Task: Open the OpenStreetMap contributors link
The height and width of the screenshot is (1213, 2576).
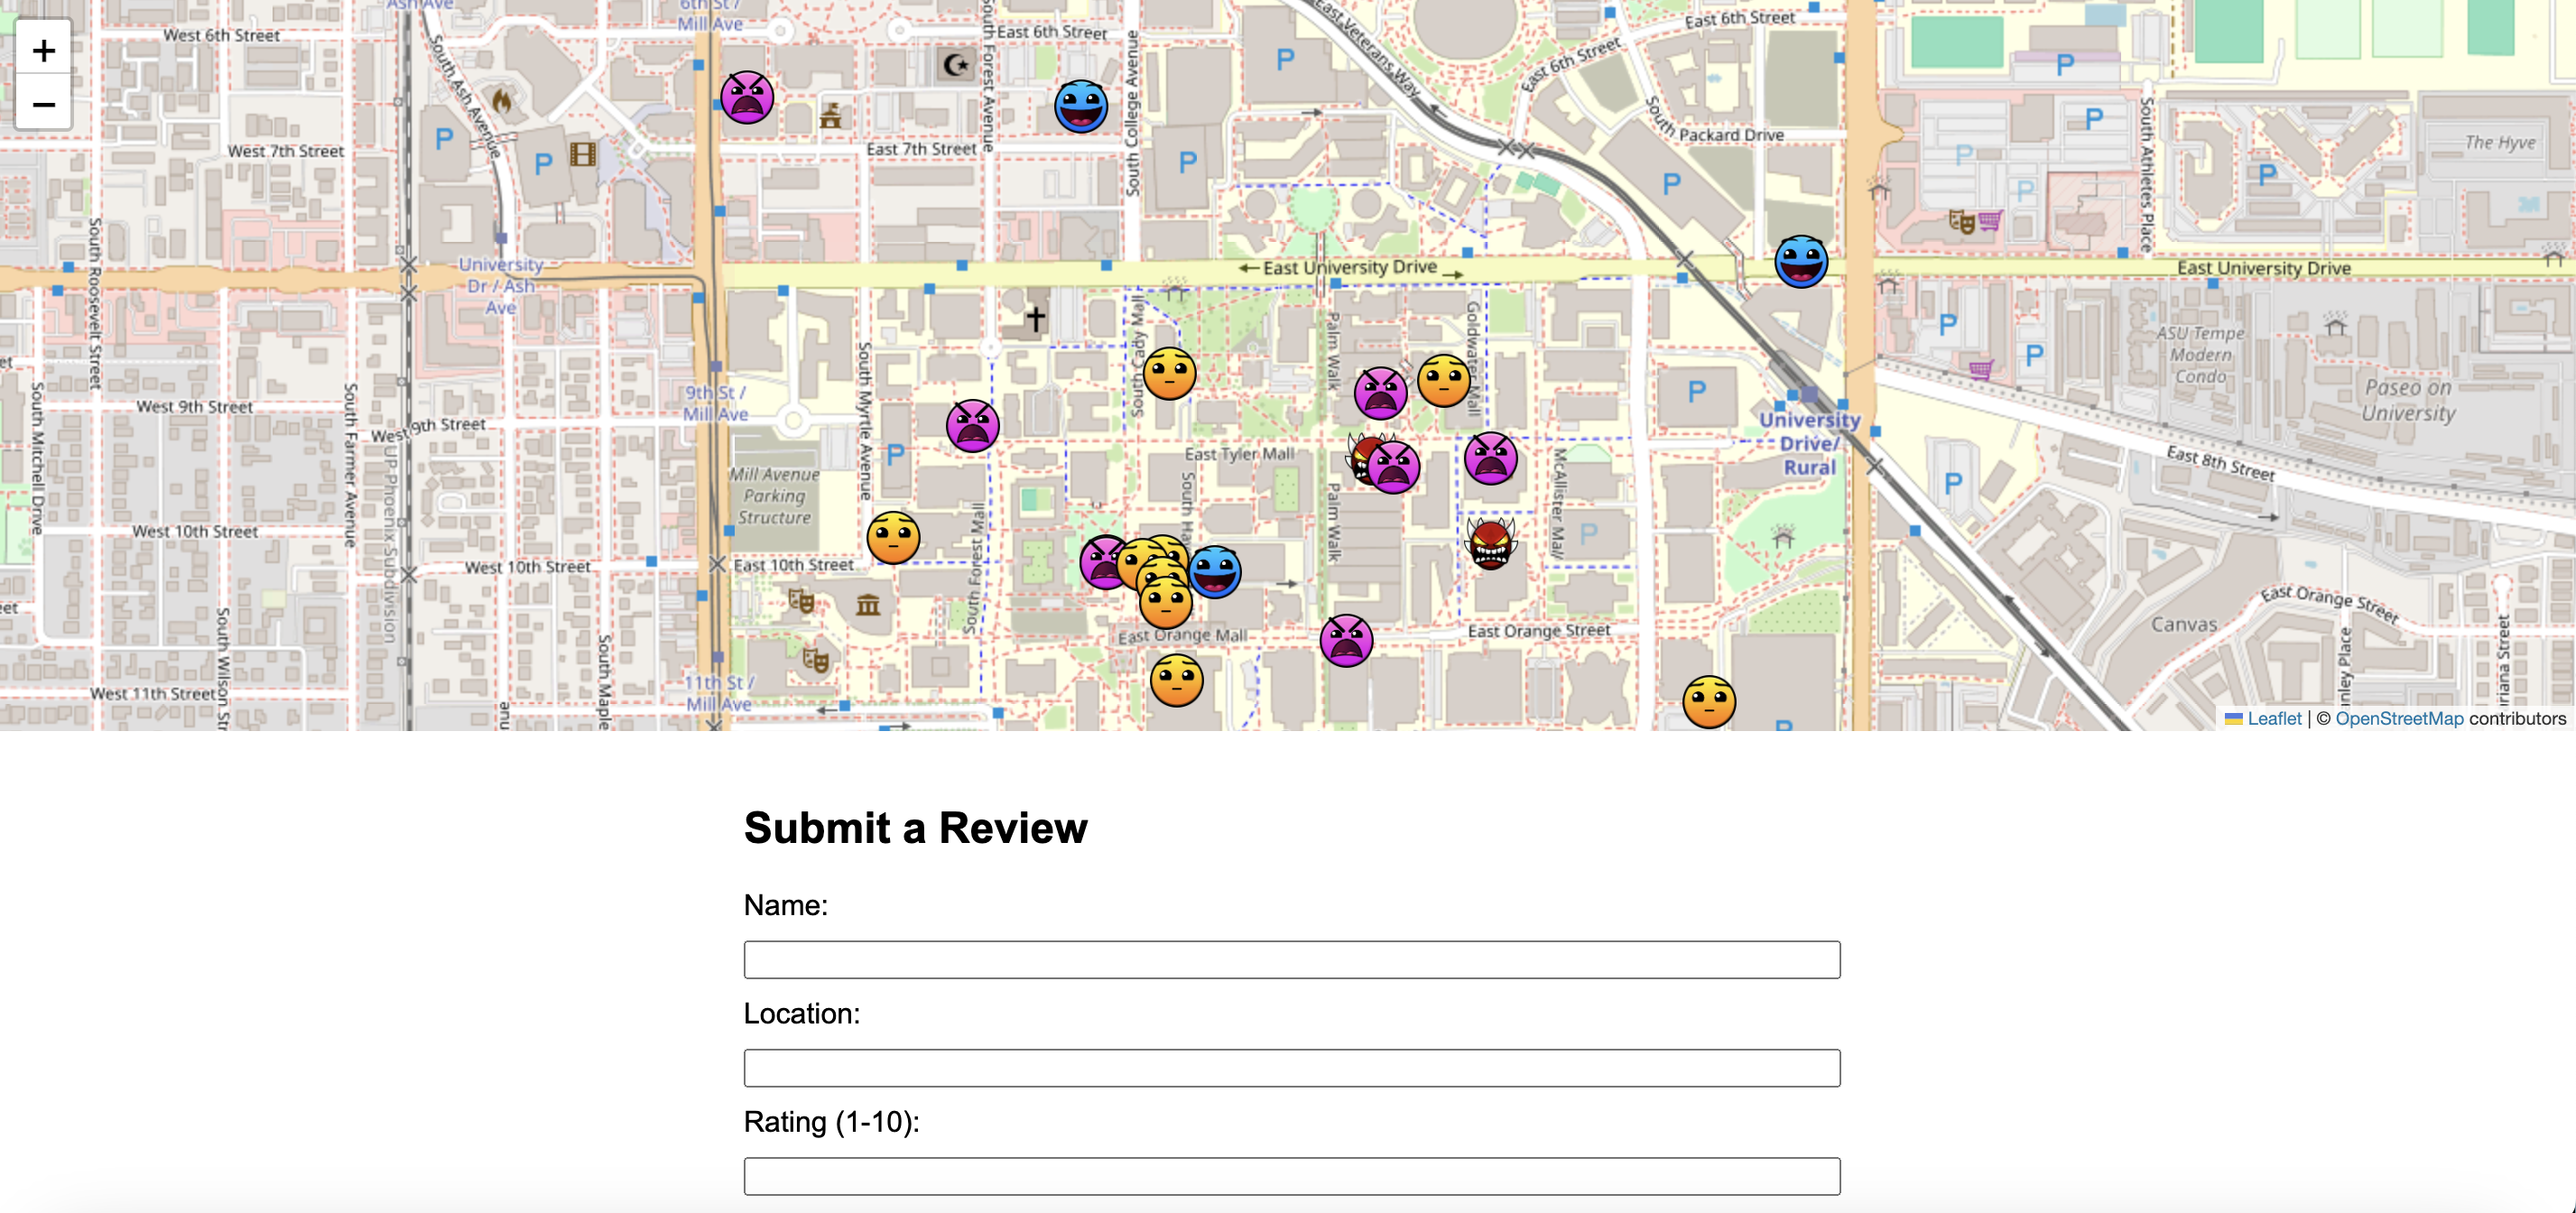Action: click(2398, 718)
